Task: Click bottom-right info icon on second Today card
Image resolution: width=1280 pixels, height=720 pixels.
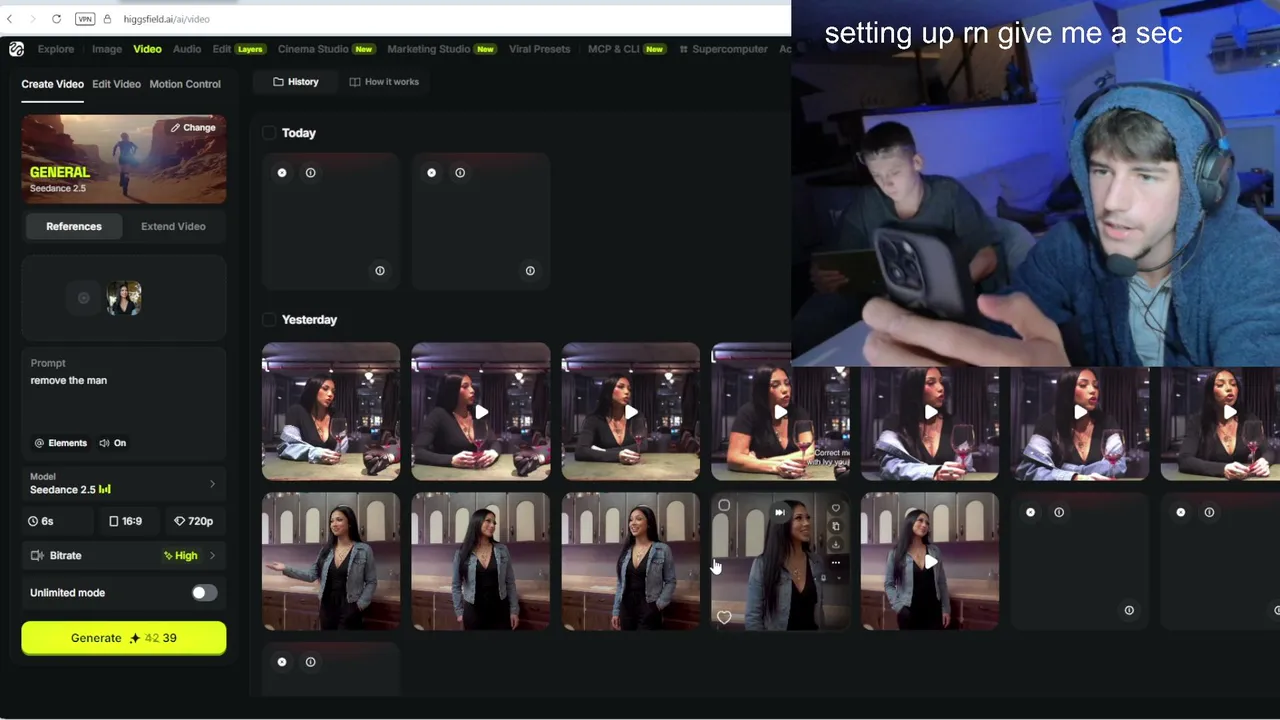Action: coord(530,271)
